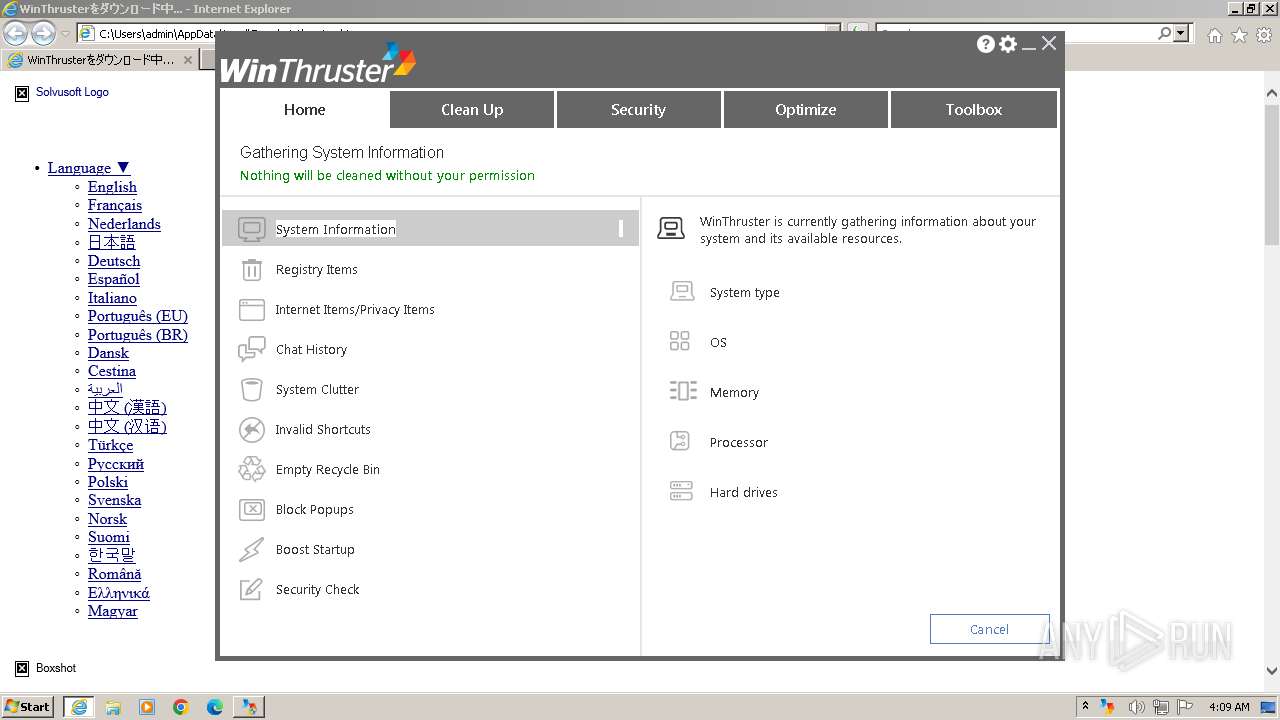The width and height of the screenshot is (1280, 720).
Task: Open Chrome from the taskbar
Action: 181,707
